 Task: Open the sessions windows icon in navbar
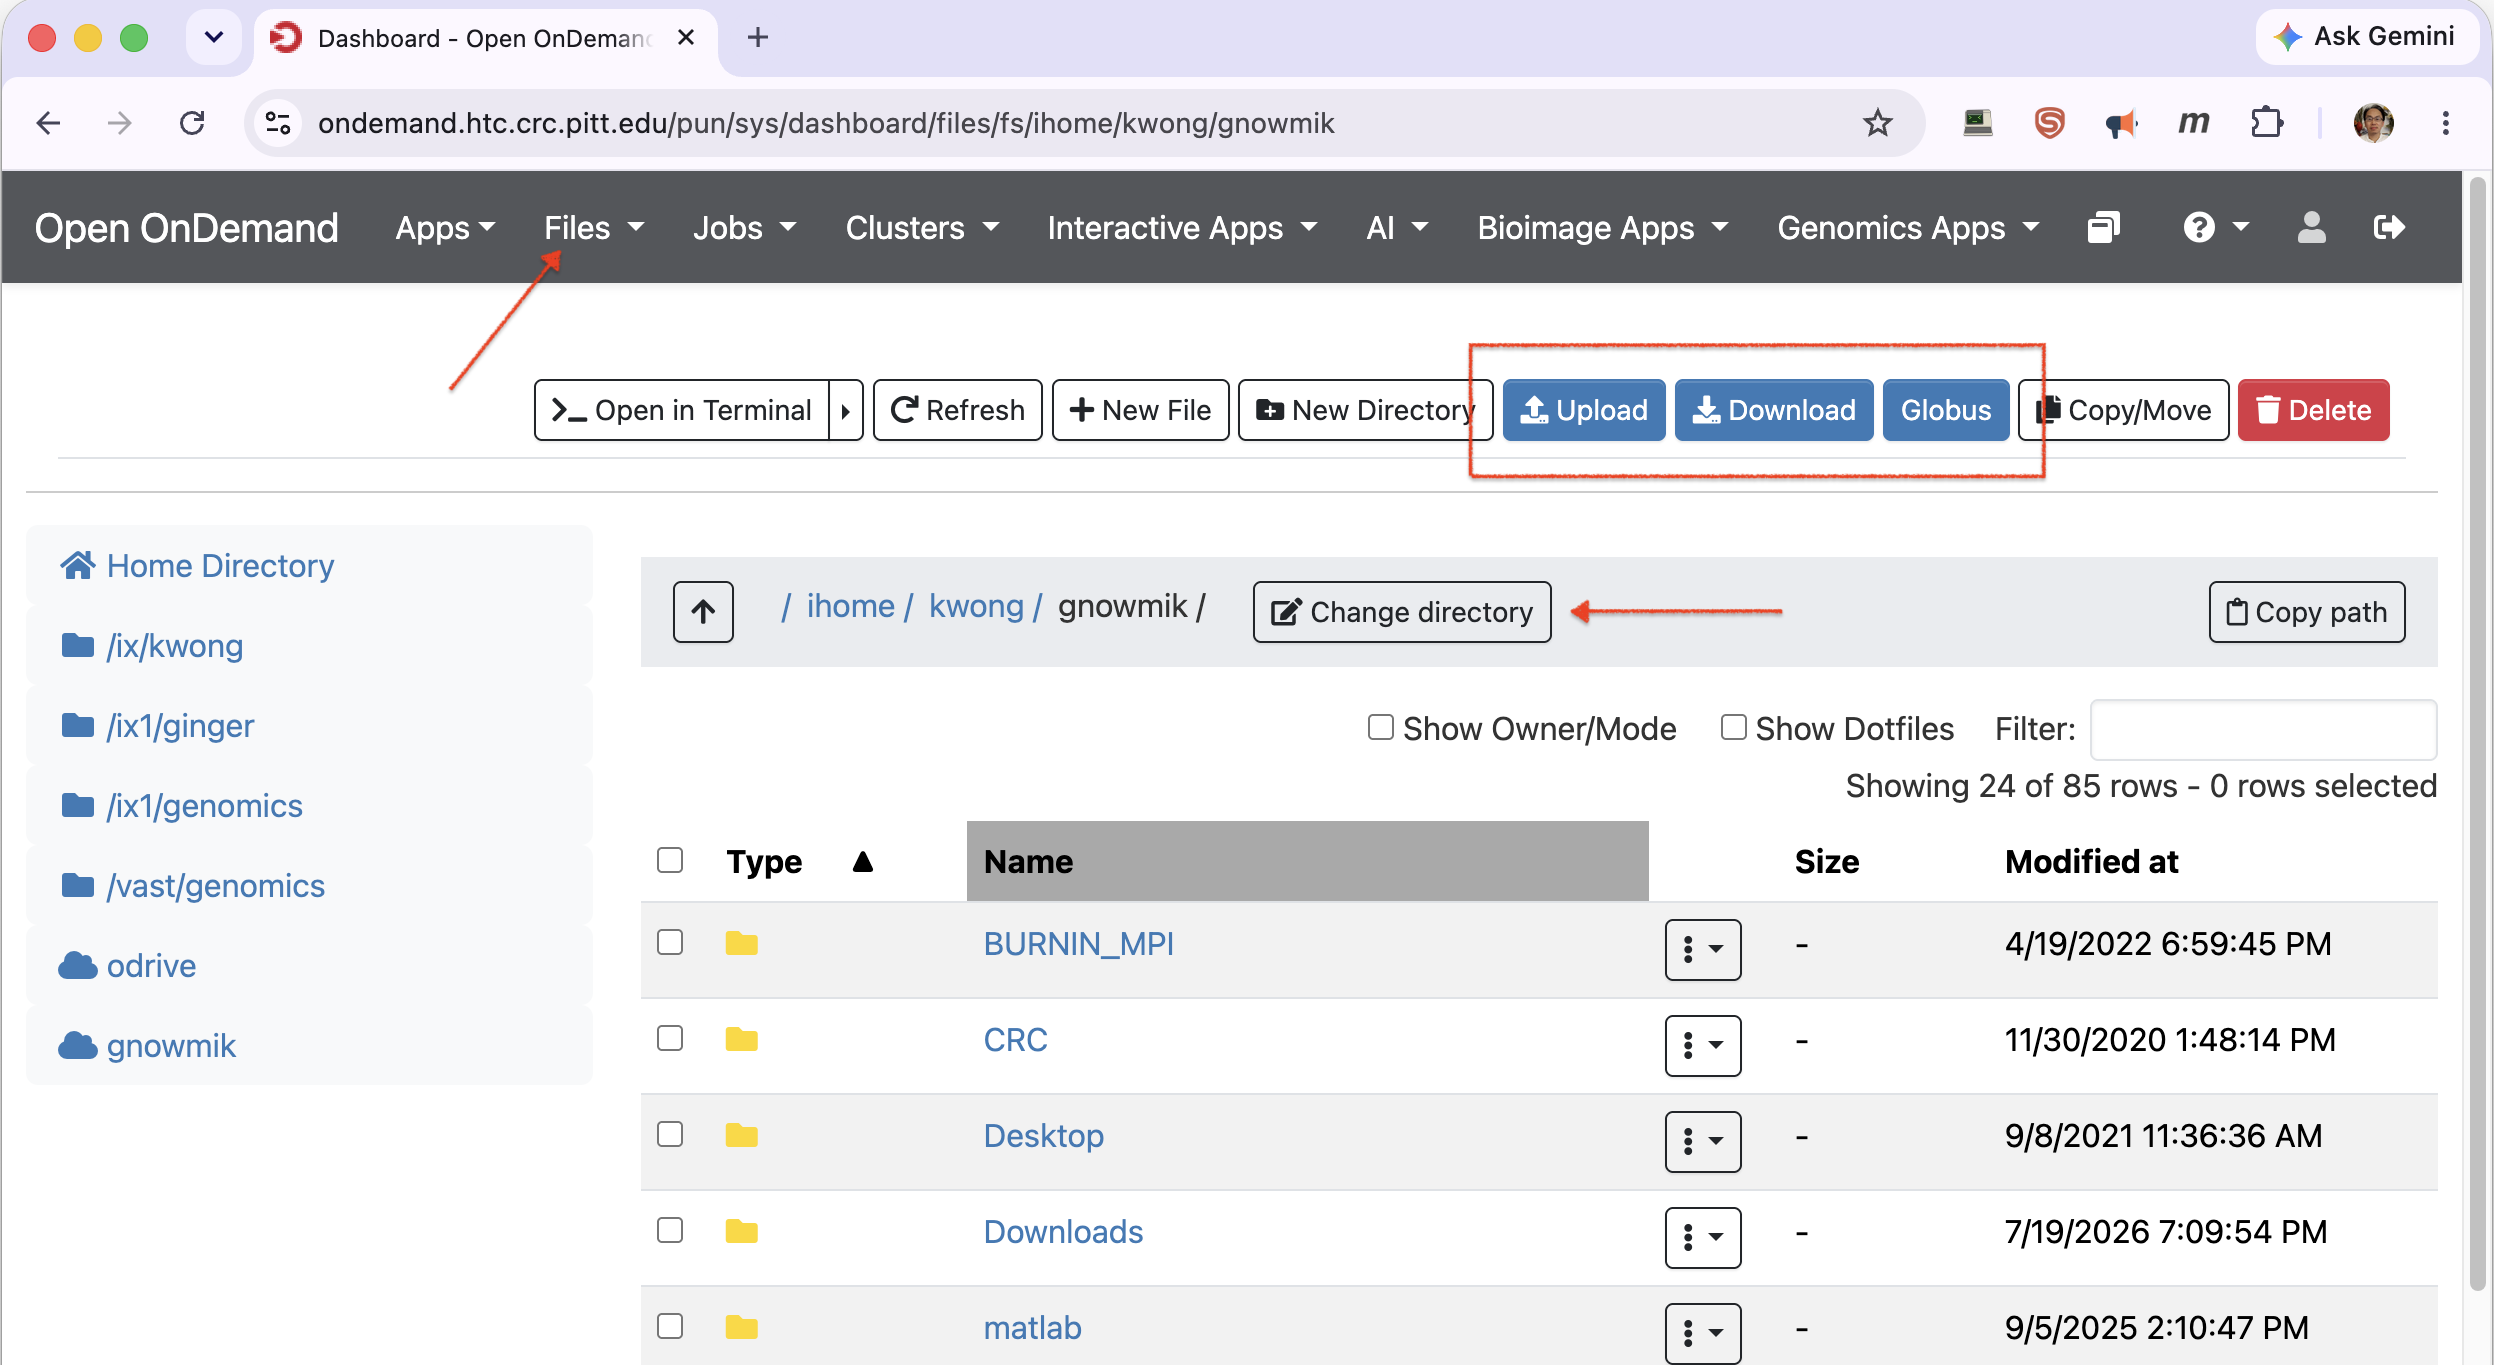point(2103,228)
